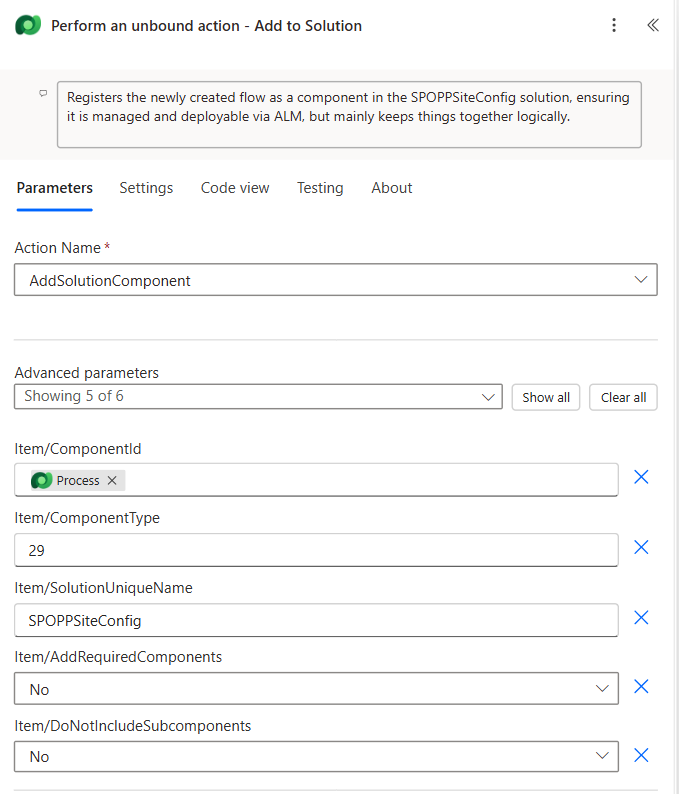Click the Show all button

[x=546, y=398]
